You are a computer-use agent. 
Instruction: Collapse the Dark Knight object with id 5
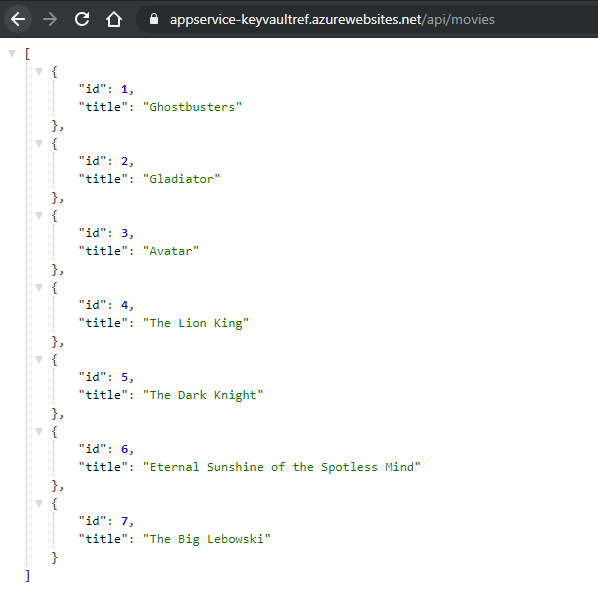[x=39, y=359]
